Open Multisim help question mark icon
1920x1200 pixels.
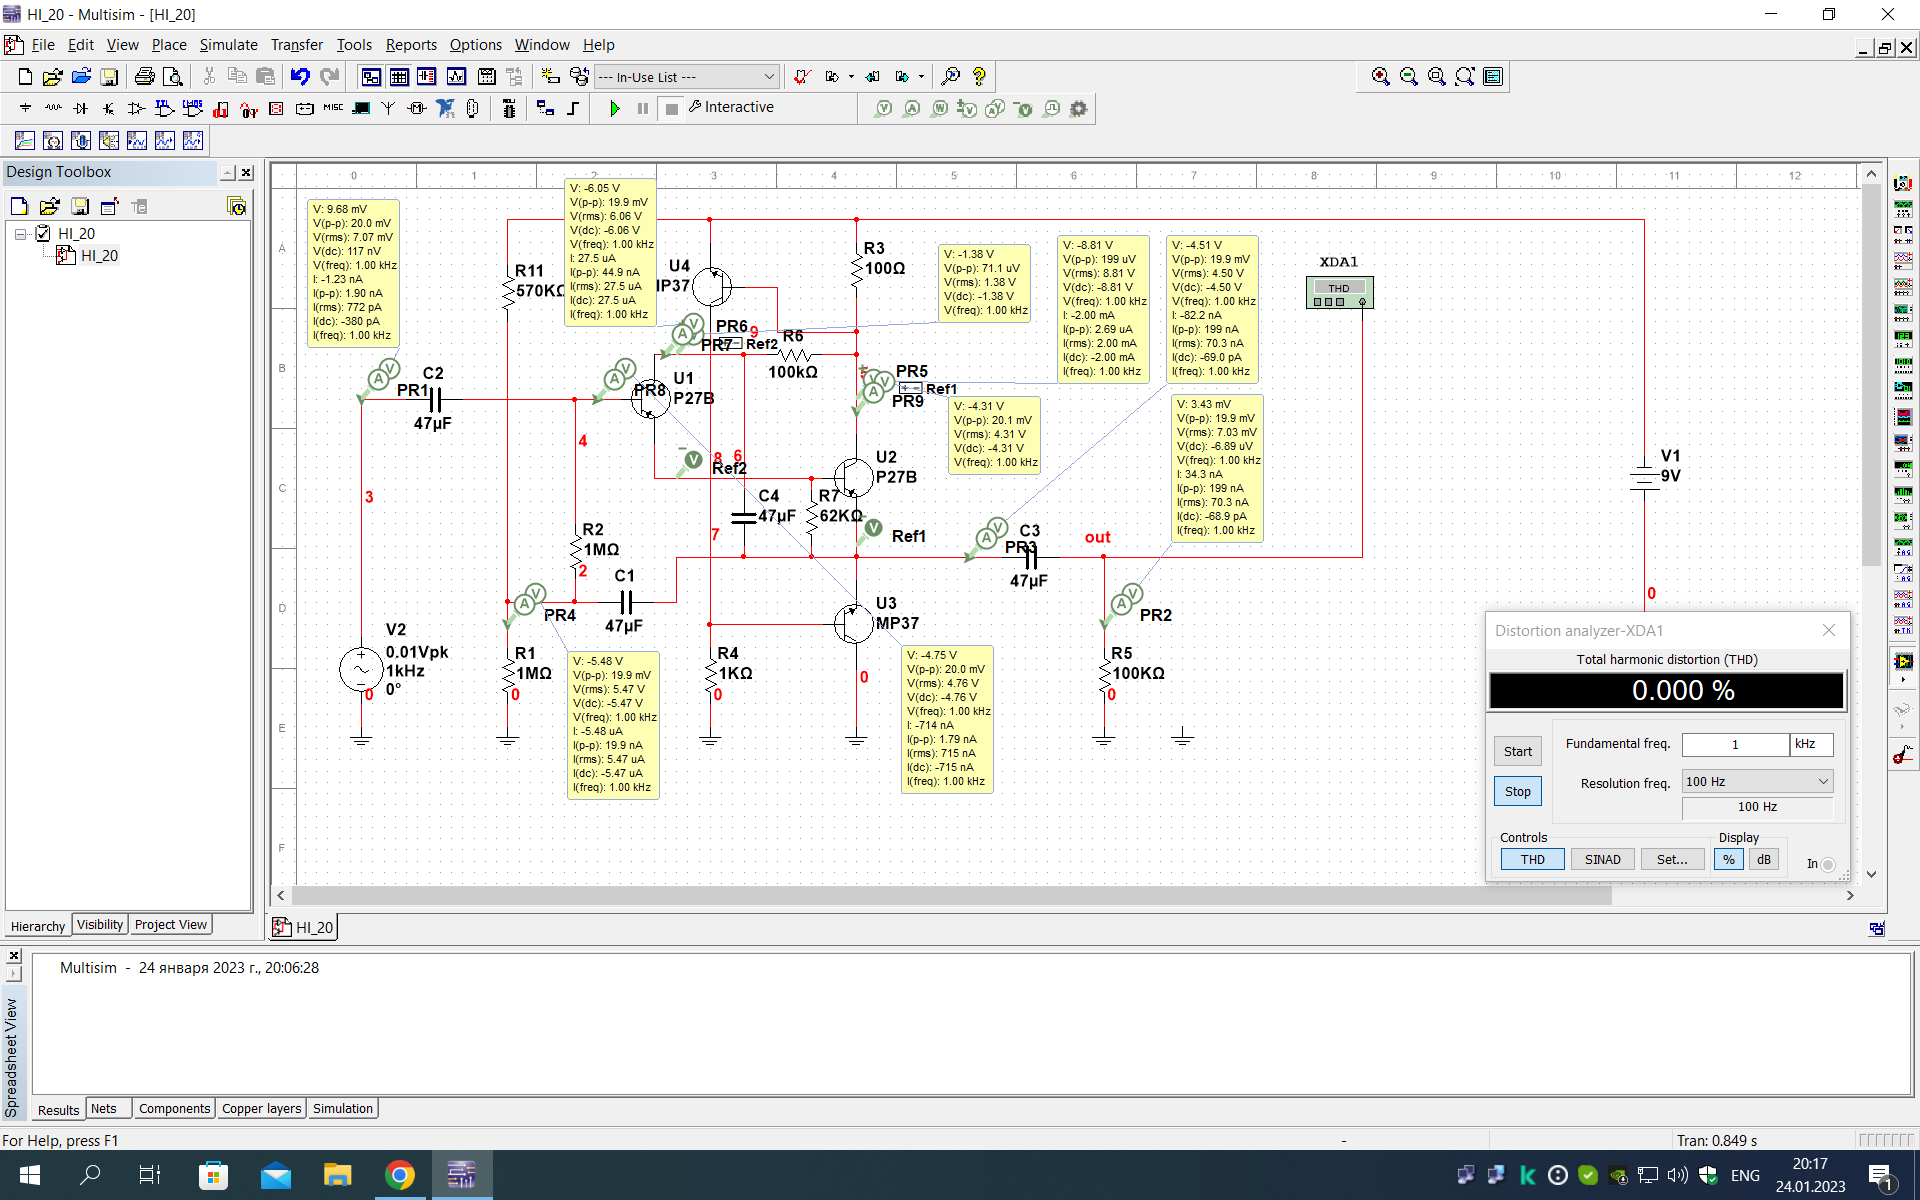979,76
